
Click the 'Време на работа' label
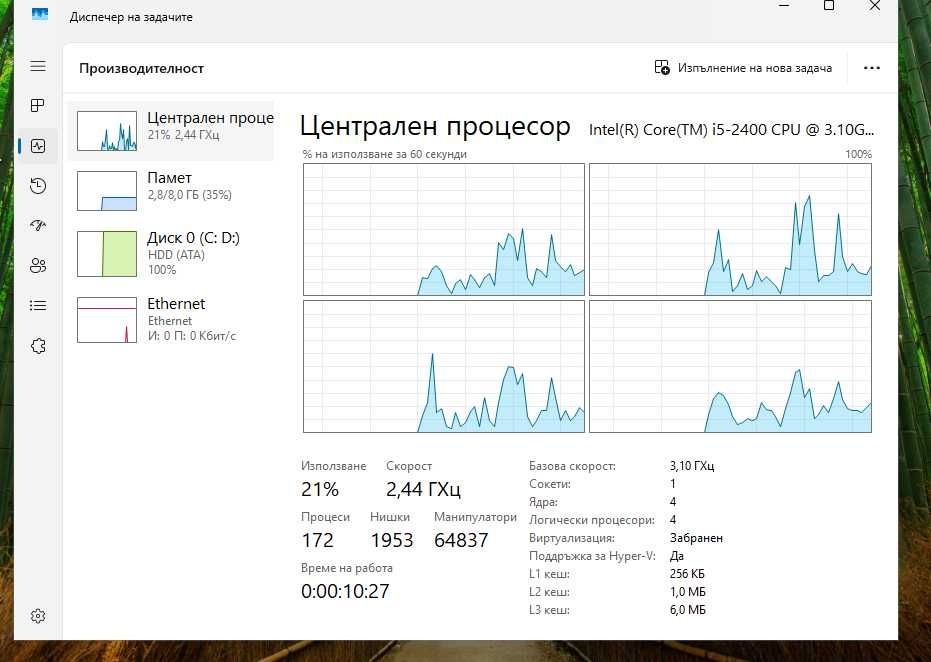347,568
